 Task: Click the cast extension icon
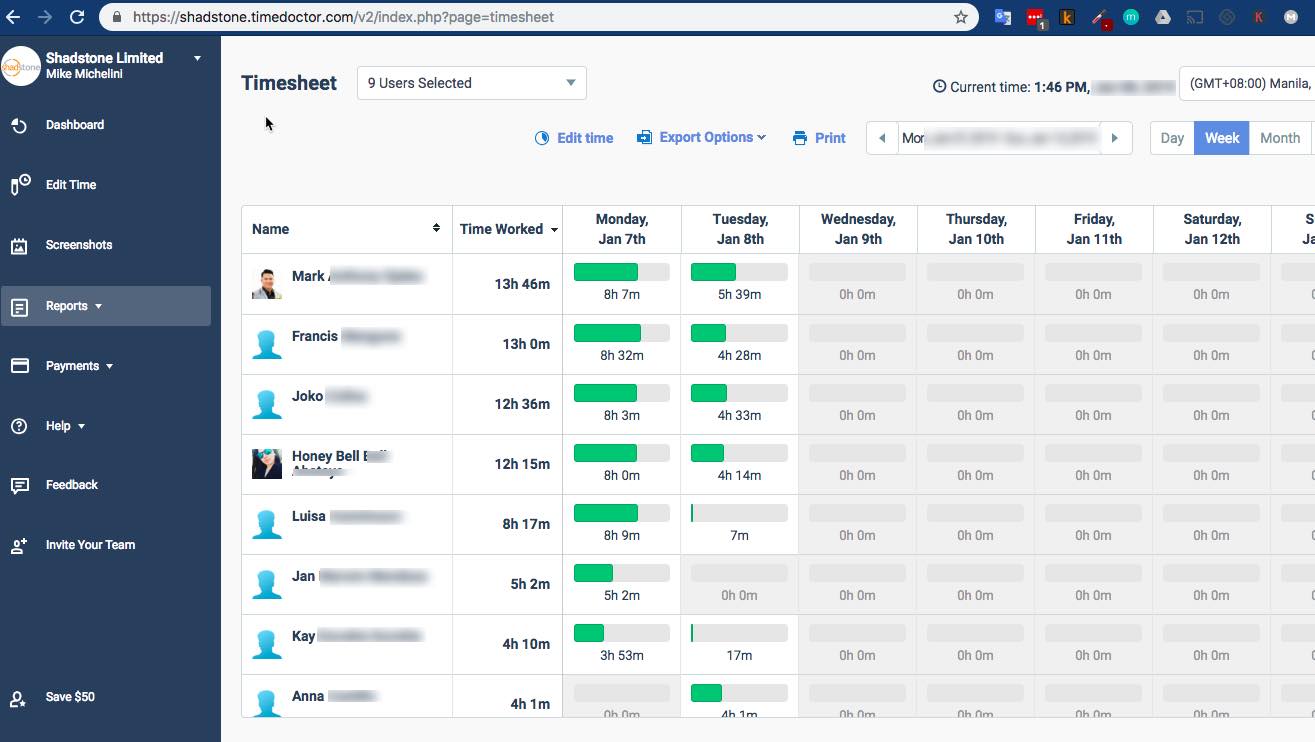click(1195, 17)
